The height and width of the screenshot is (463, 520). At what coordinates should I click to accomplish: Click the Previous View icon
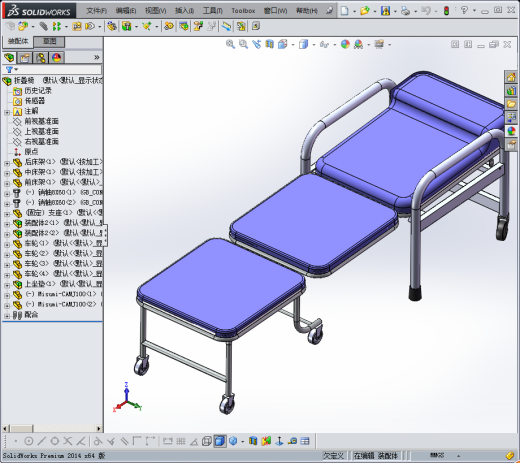256,44
